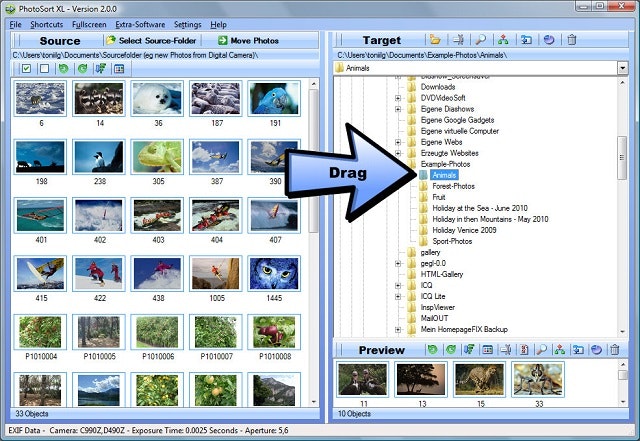The width and height of the screenshot is (640, 441).
Task: Select source thumbnail 305 (chameleon)
Action: coord(157,157)
